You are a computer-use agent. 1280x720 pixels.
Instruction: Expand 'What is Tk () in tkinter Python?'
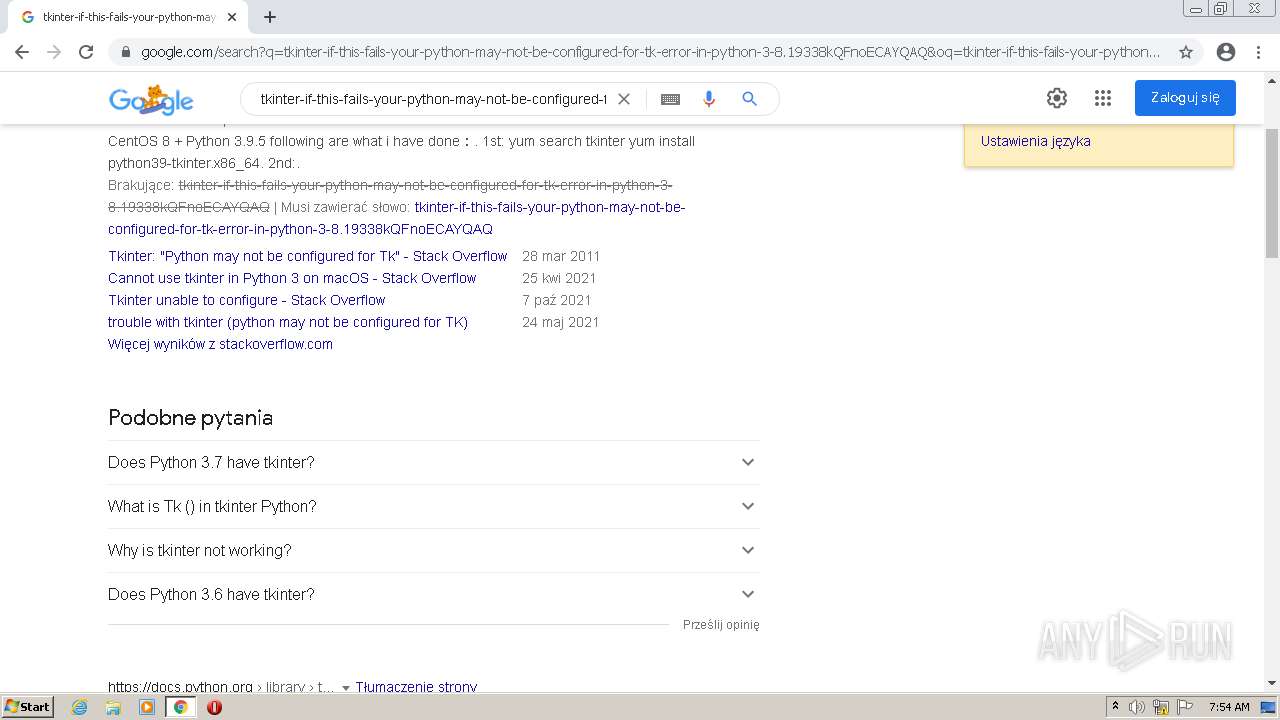[x=433, y=506]
